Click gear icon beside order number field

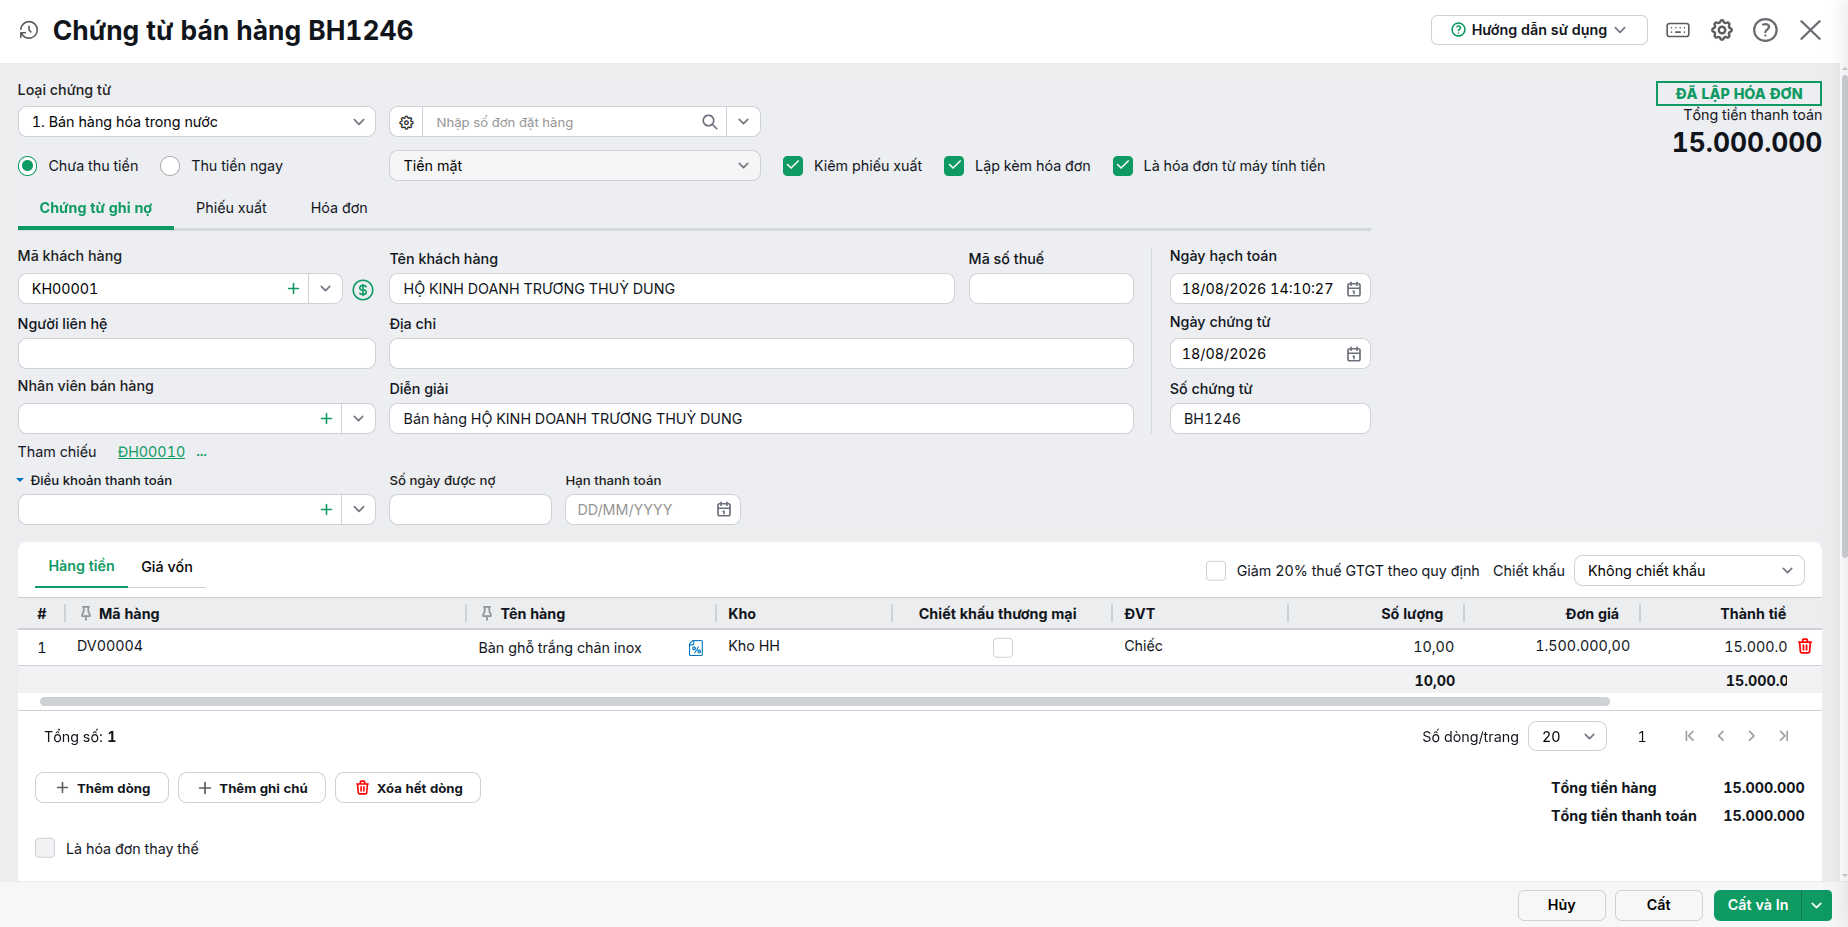[x=406, y=122]
